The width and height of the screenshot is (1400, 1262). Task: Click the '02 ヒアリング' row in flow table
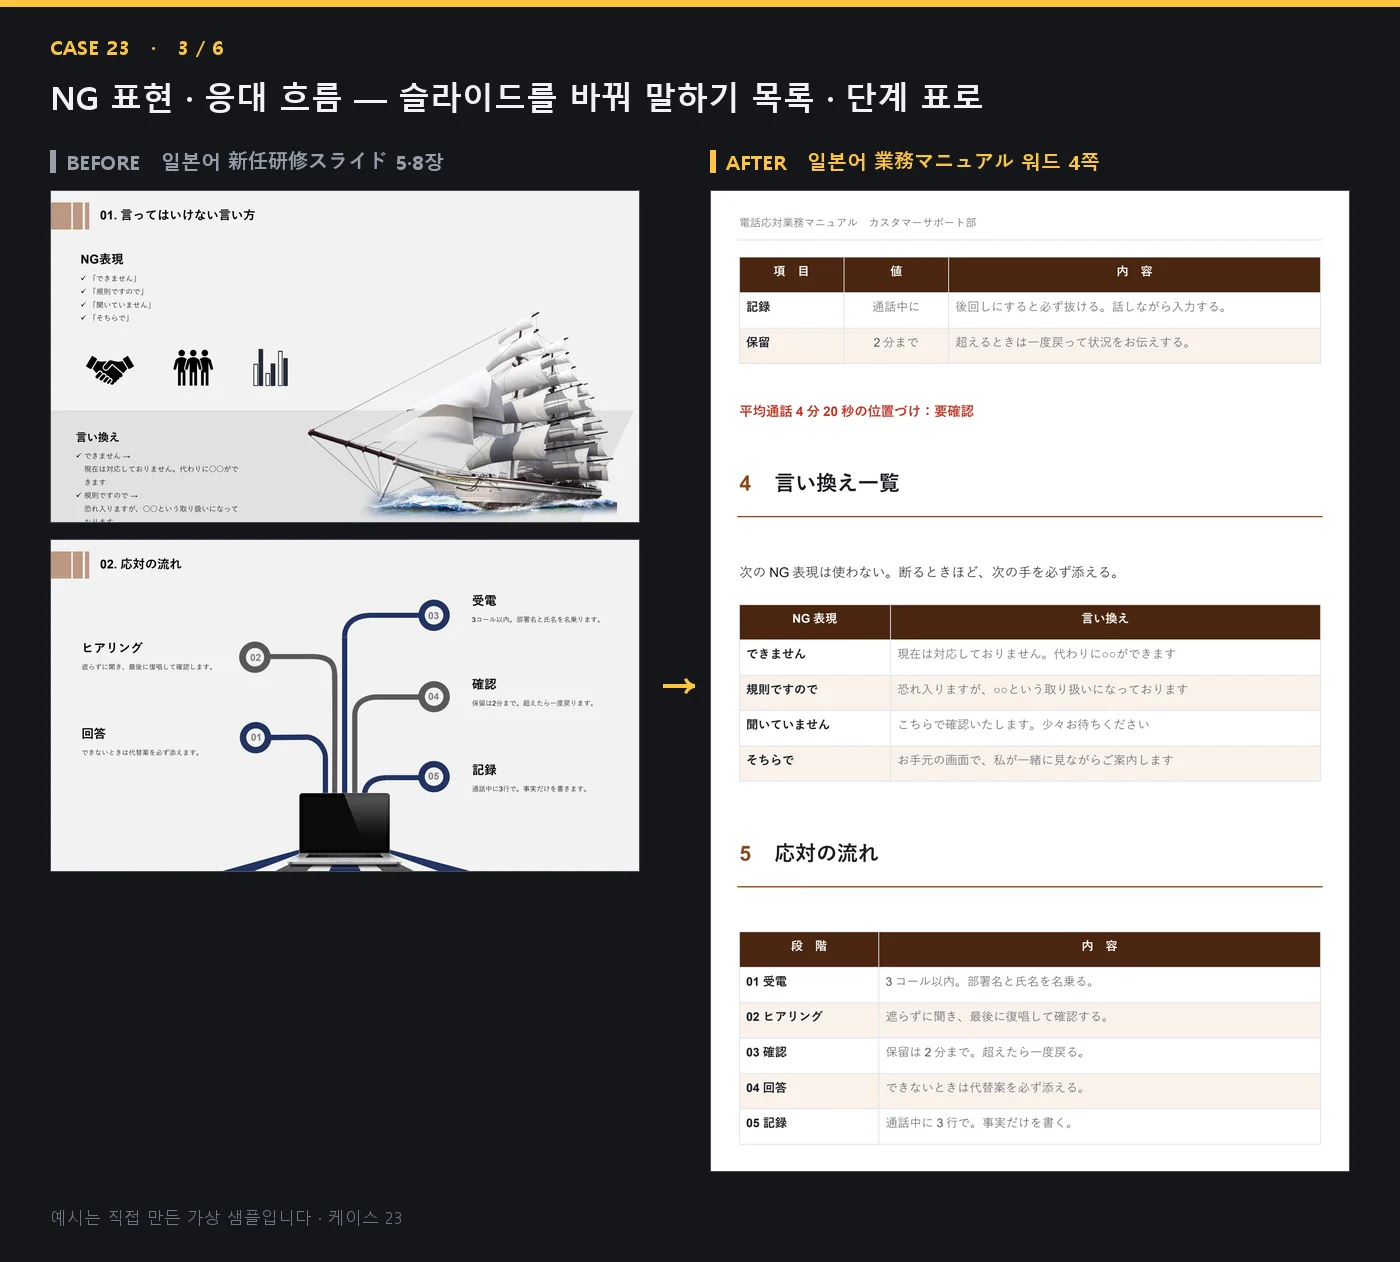tap(1030, 1020)
